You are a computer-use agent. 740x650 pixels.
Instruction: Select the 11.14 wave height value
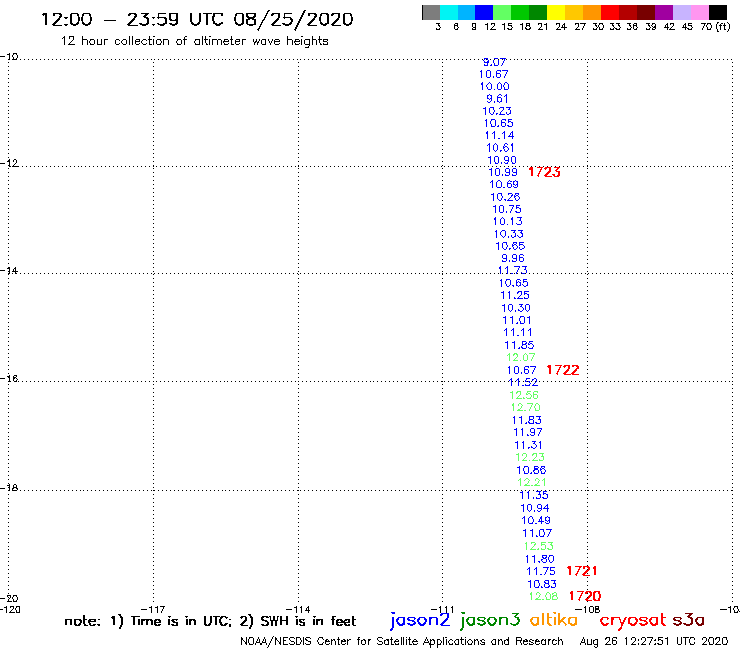499,135
